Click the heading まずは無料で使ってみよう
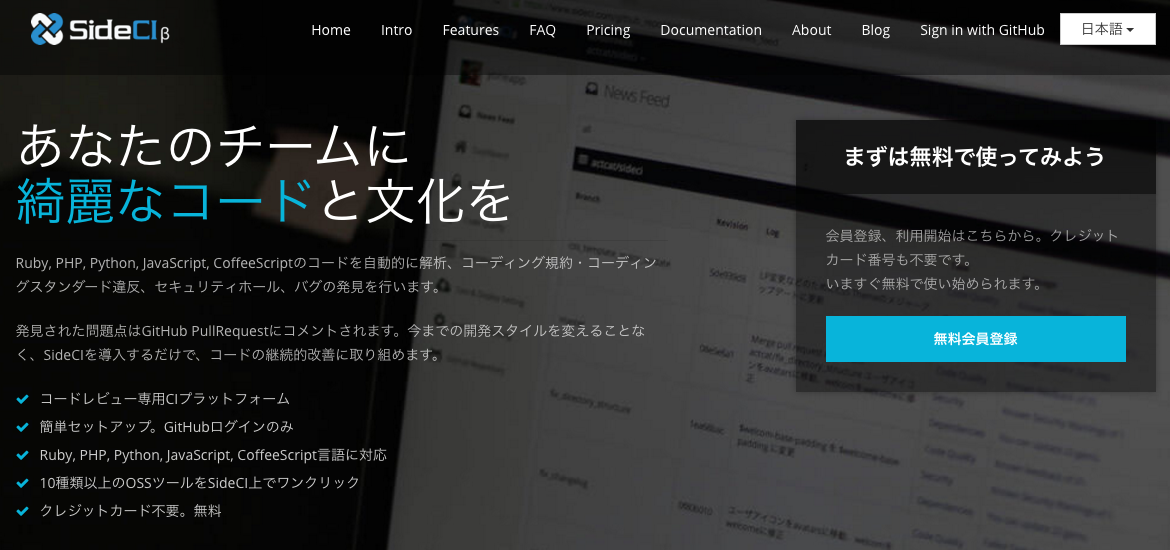The height and width of the screenshot is (550, 1170). point(975,157)
